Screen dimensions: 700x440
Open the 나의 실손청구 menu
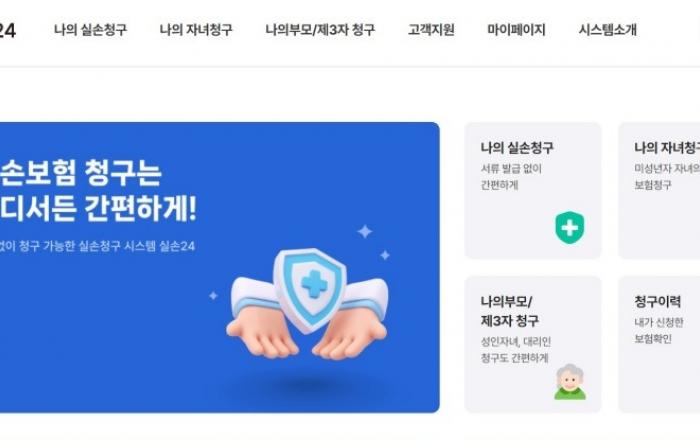pos(91,30)
